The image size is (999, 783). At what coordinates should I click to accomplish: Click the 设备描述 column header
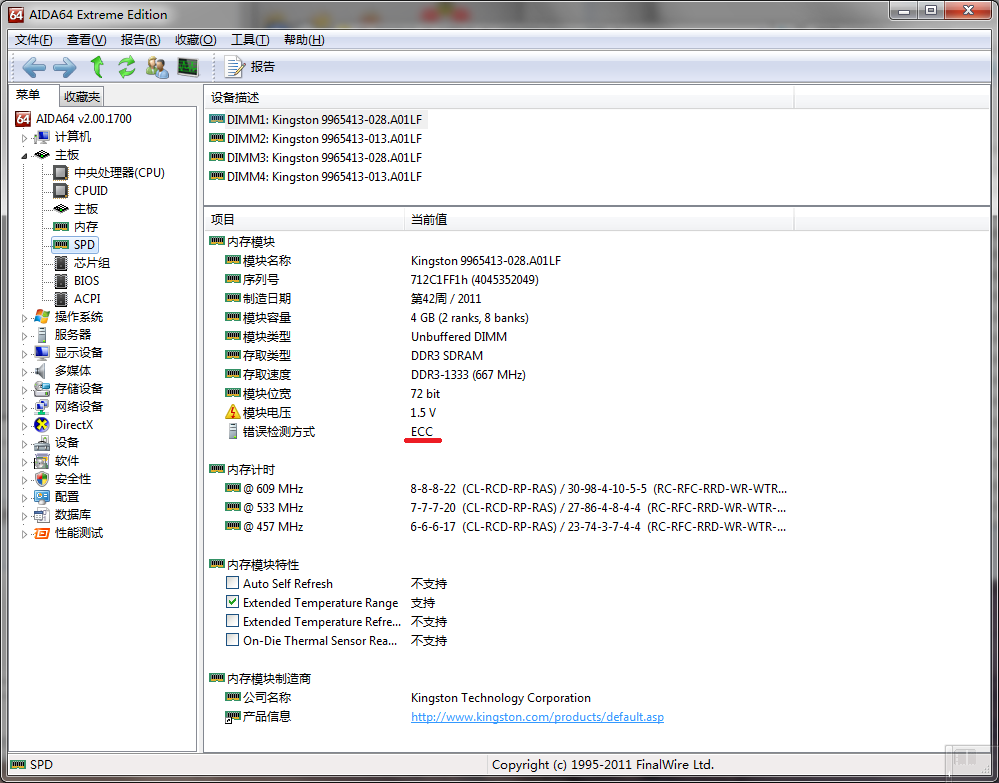click(500, 97)
